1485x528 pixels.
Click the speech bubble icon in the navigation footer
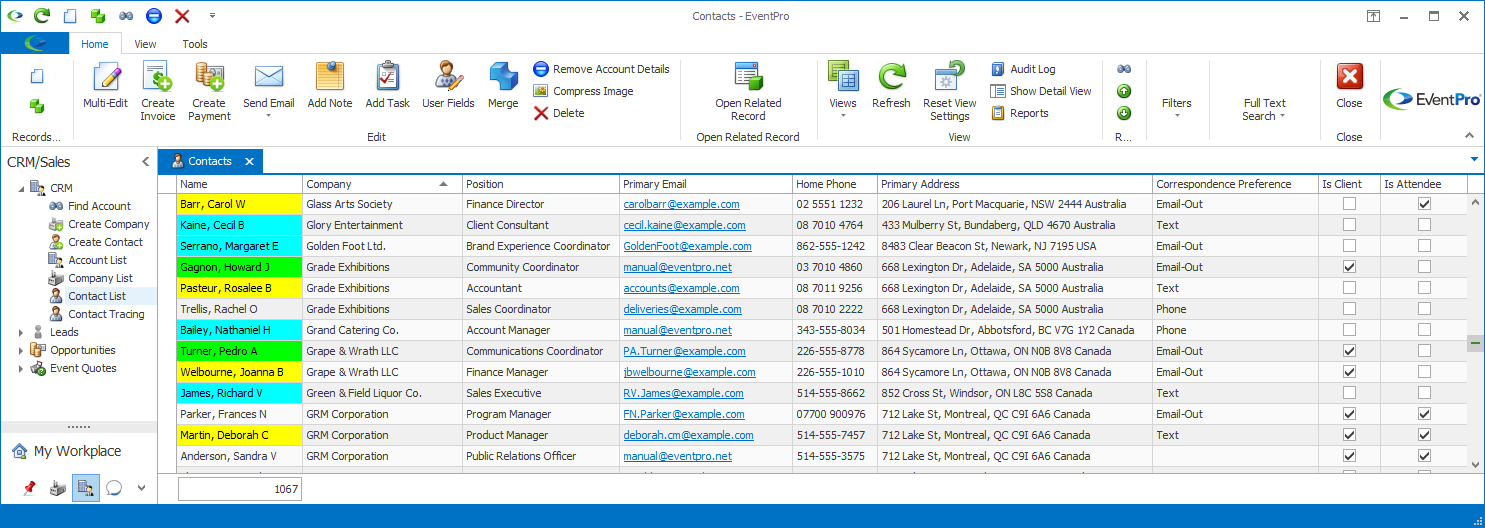tap(114, 488)
